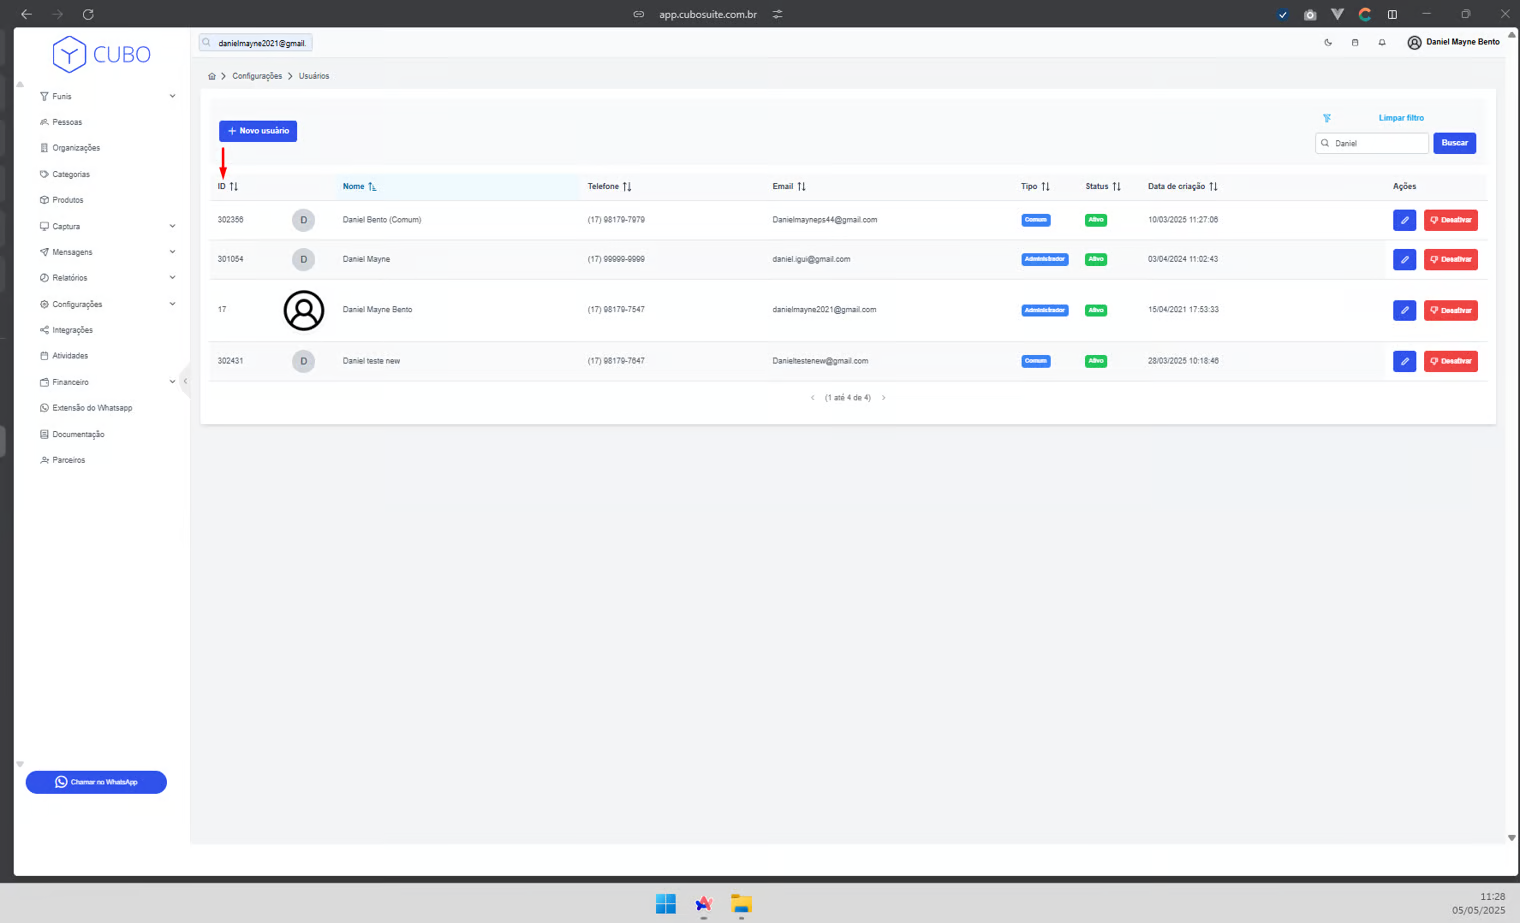The image size is (1520, 923).
Task: Click the user search field containing Daniel
Action: point(1378,143)
